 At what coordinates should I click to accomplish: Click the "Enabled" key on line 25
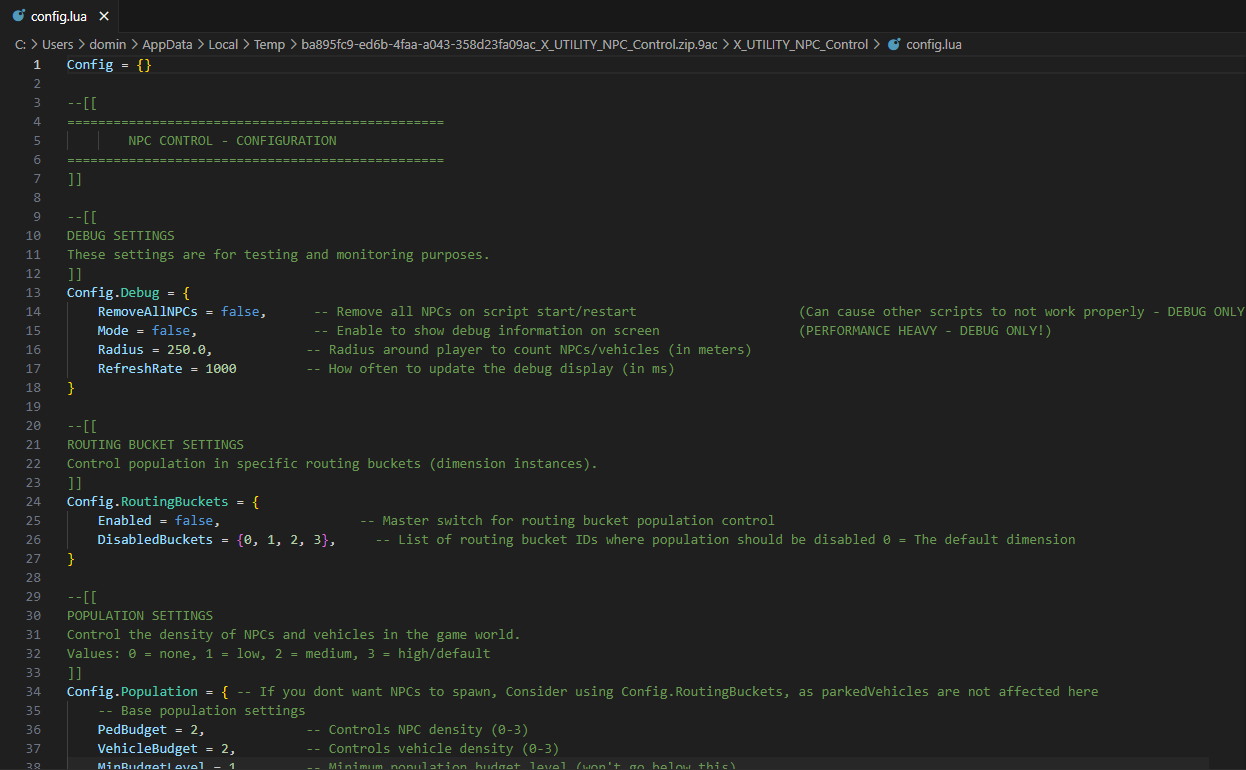[x=125, y=521]
